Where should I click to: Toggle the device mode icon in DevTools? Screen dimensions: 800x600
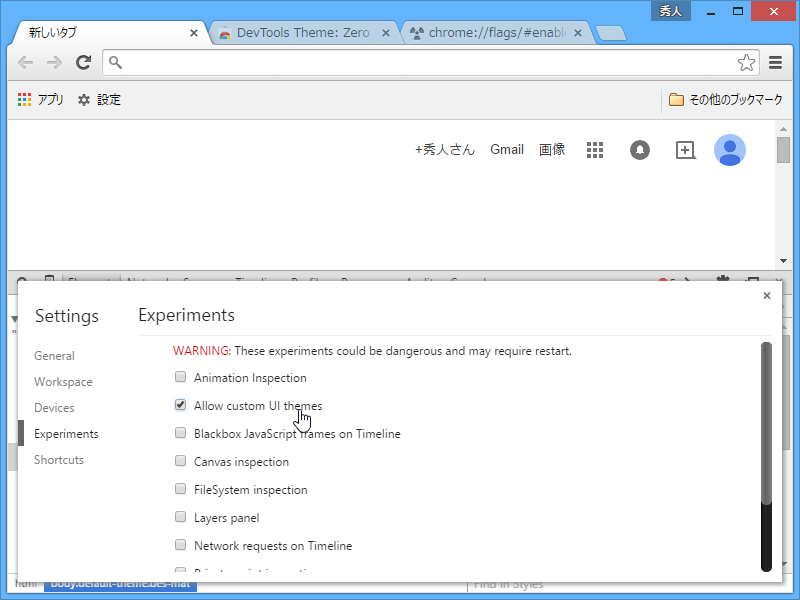(50, 280)
